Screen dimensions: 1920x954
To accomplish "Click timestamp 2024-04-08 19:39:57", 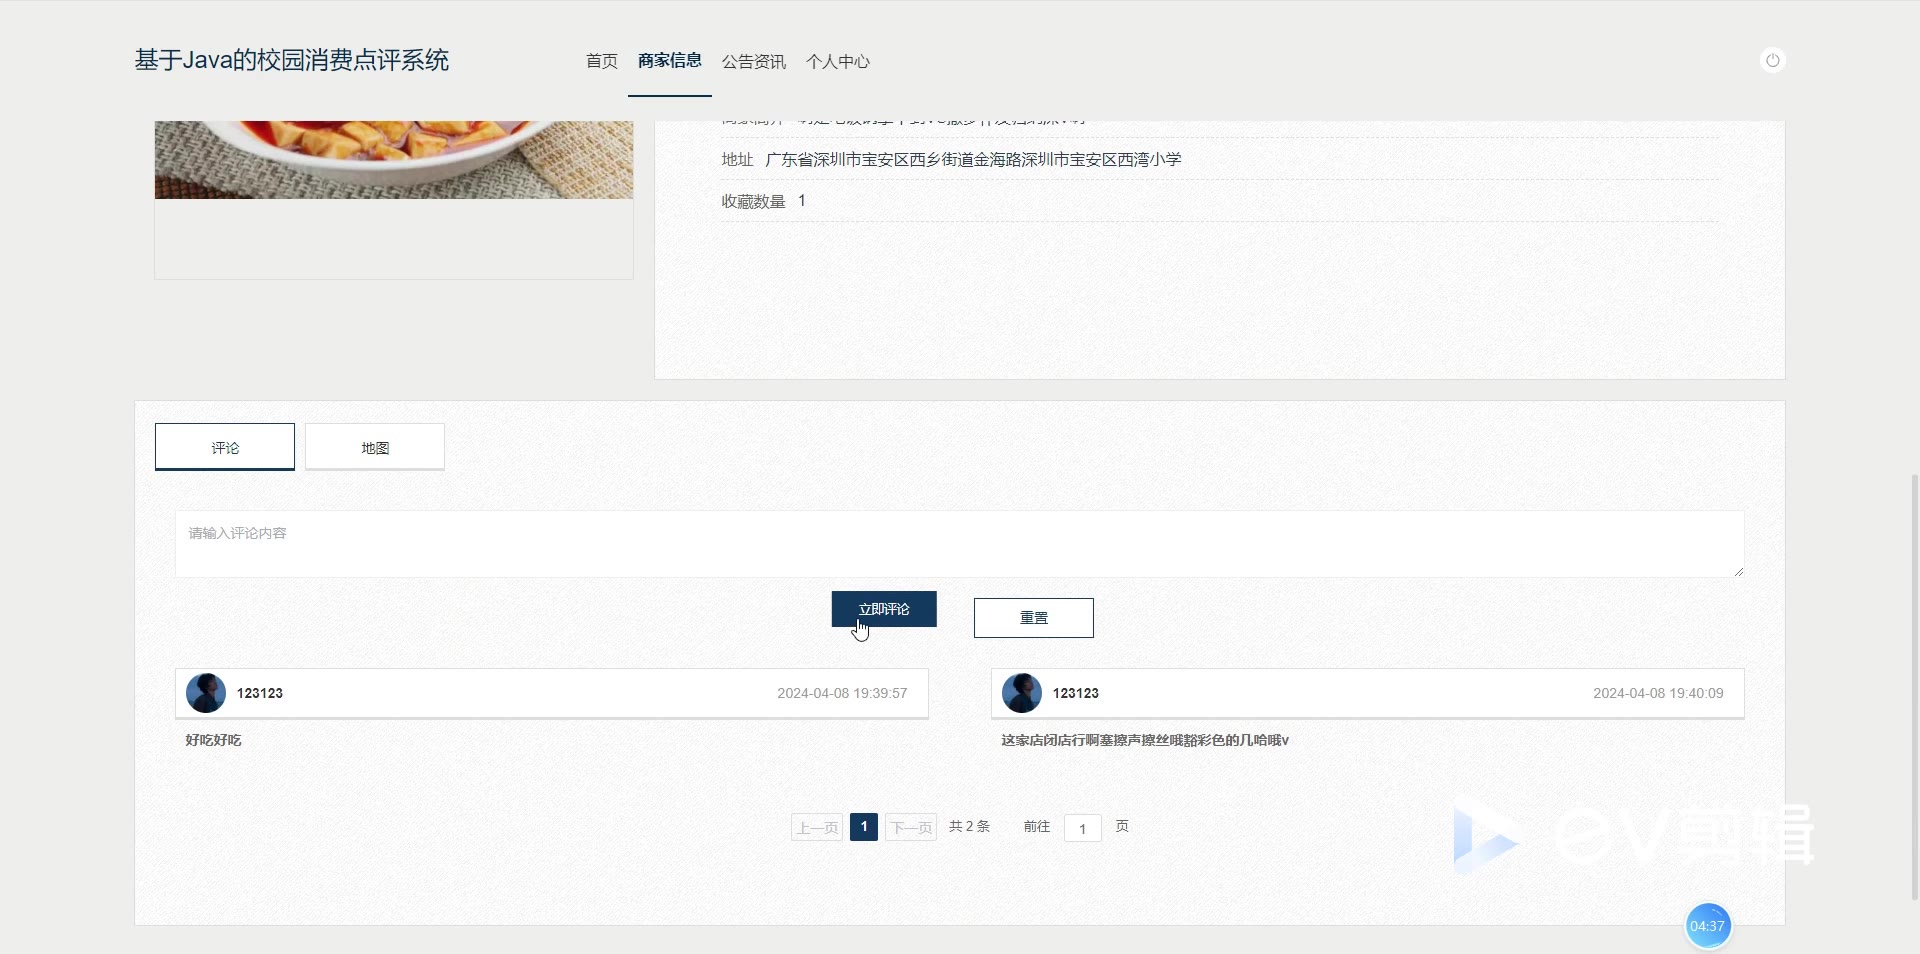I will click(x=842, y=693).
